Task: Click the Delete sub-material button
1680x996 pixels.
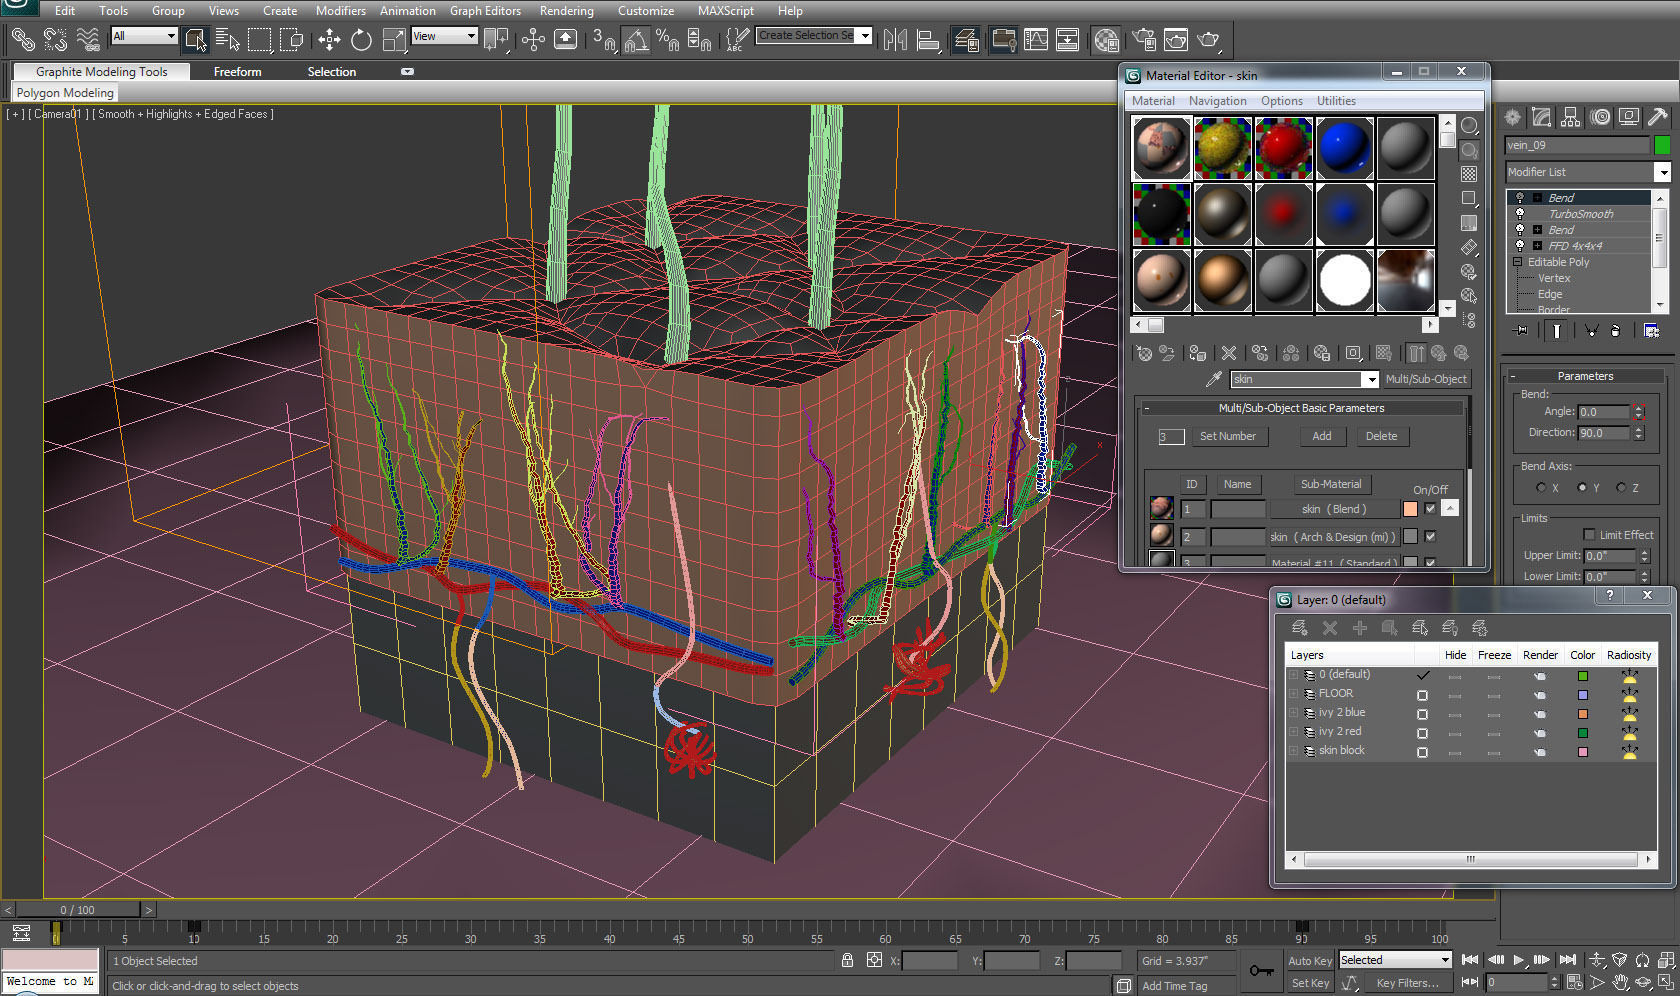Action: 1382,436
